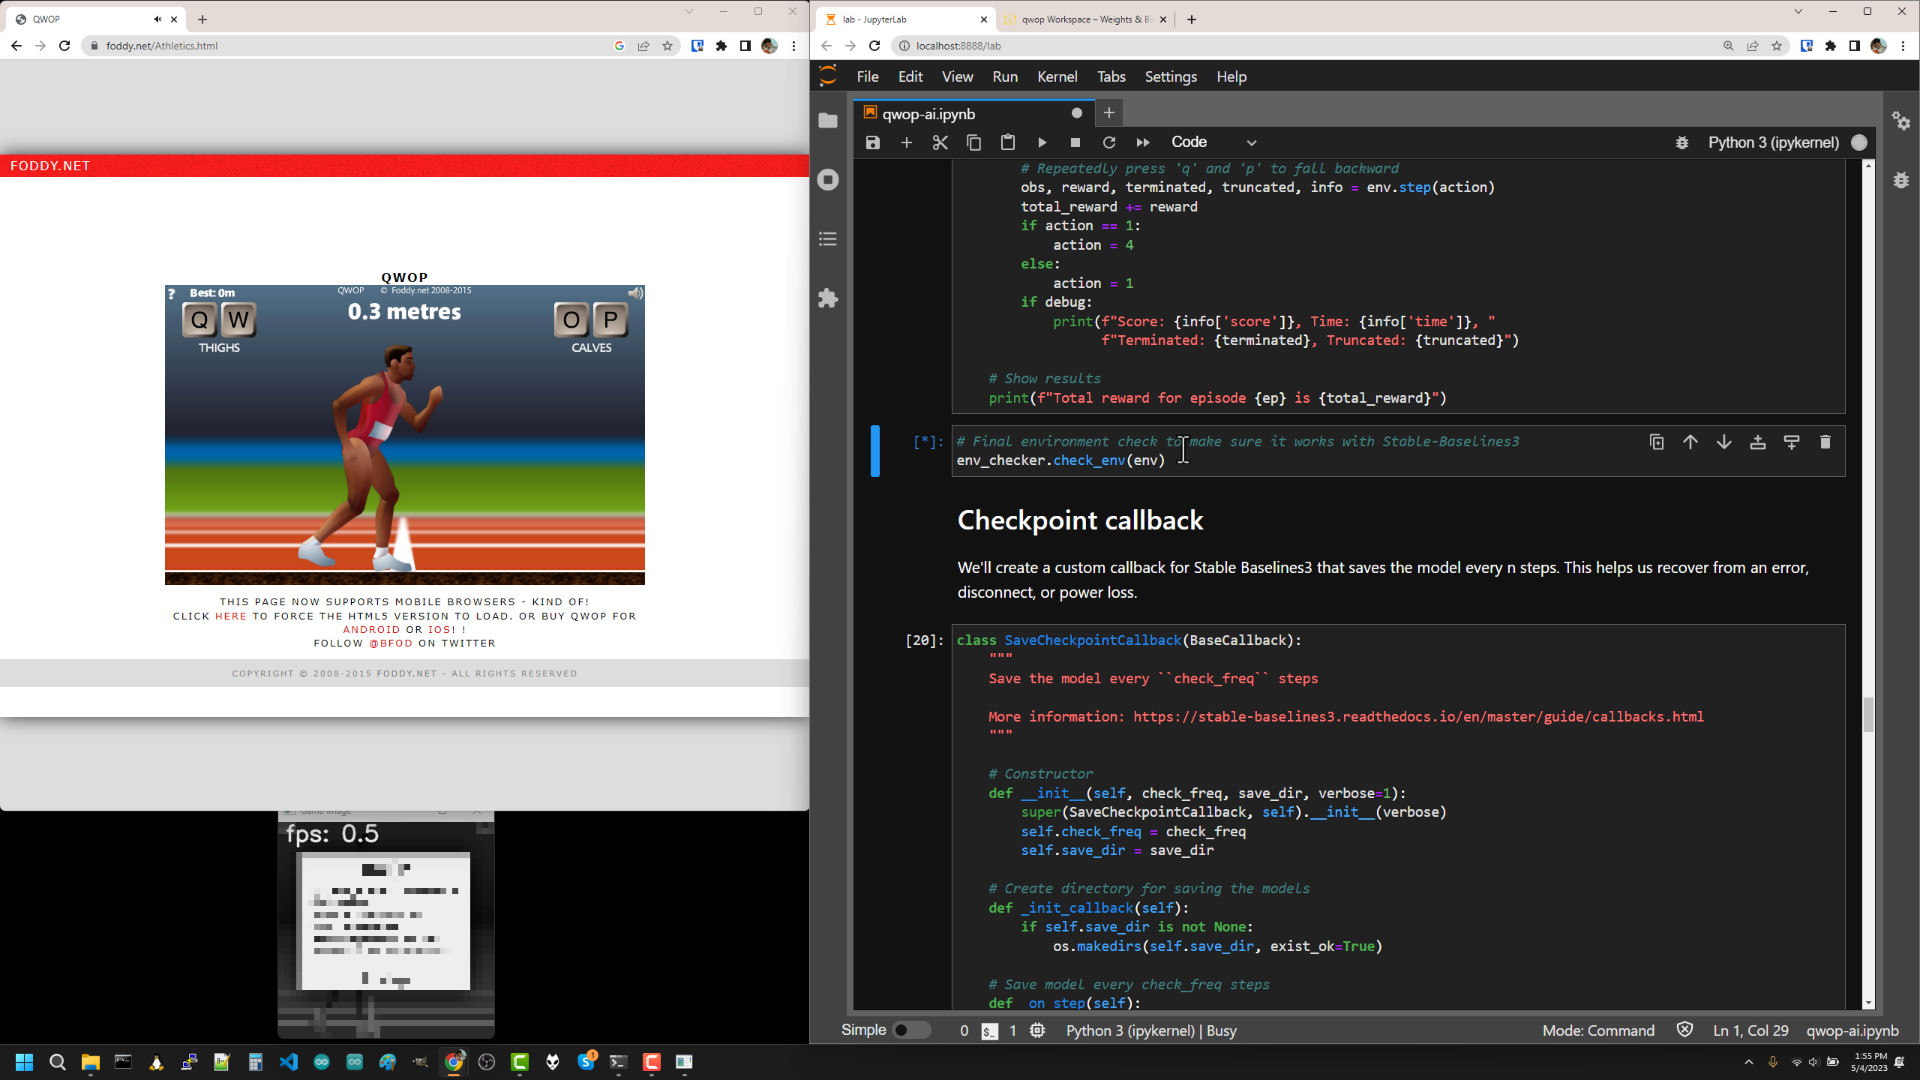The height and width of the screenshot is (1080, 1920).
Task: Run the selected notebook cell
Action: pos(1042,142)
